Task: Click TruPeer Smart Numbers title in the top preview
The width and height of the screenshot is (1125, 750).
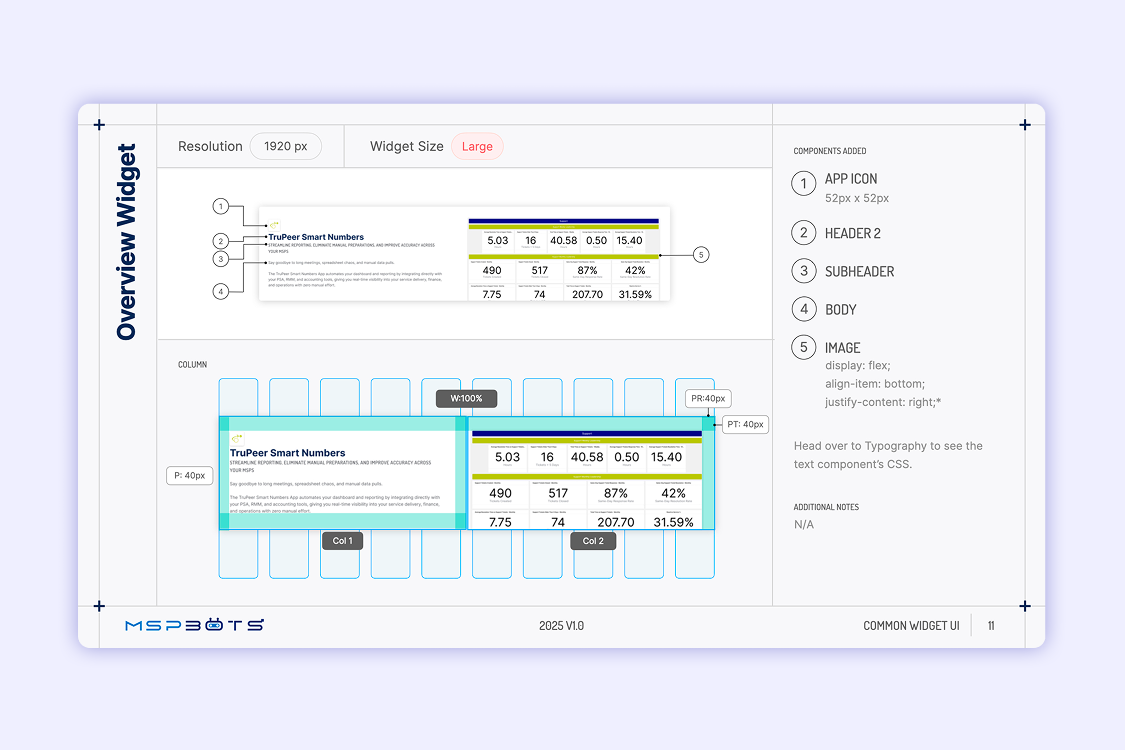Action: 316,237
